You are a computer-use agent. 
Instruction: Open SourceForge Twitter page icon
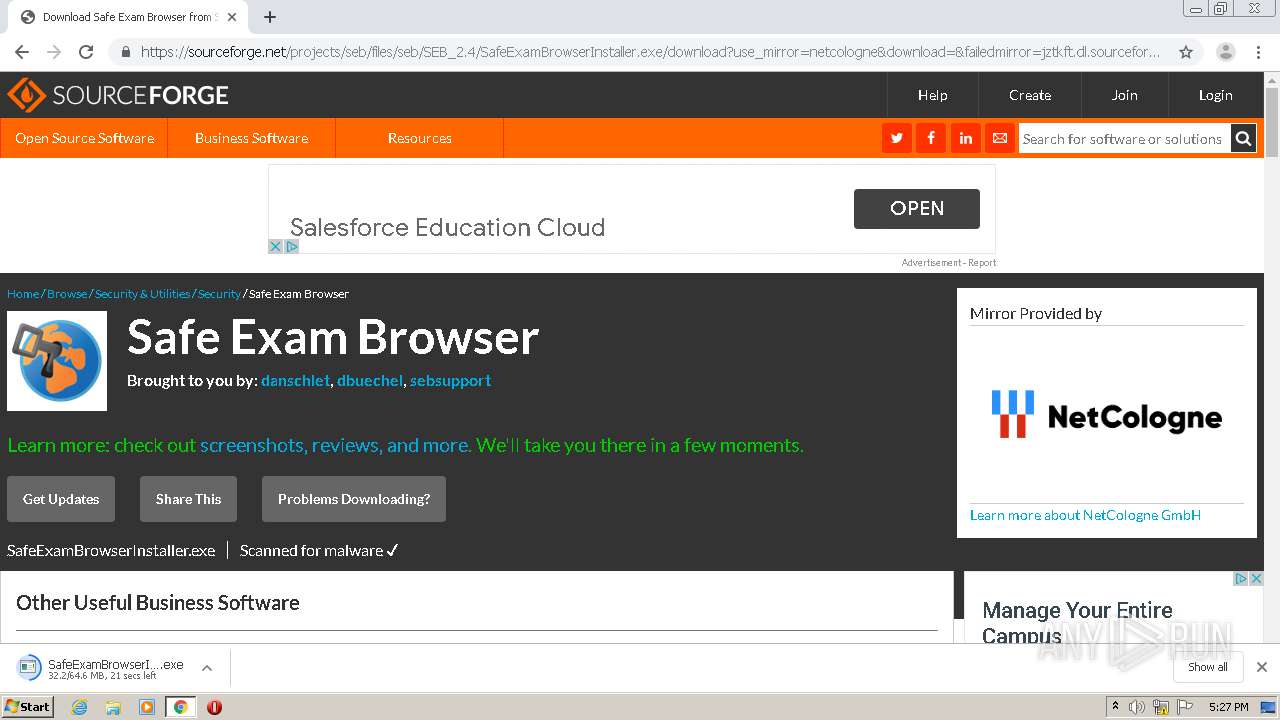point(896,138)
